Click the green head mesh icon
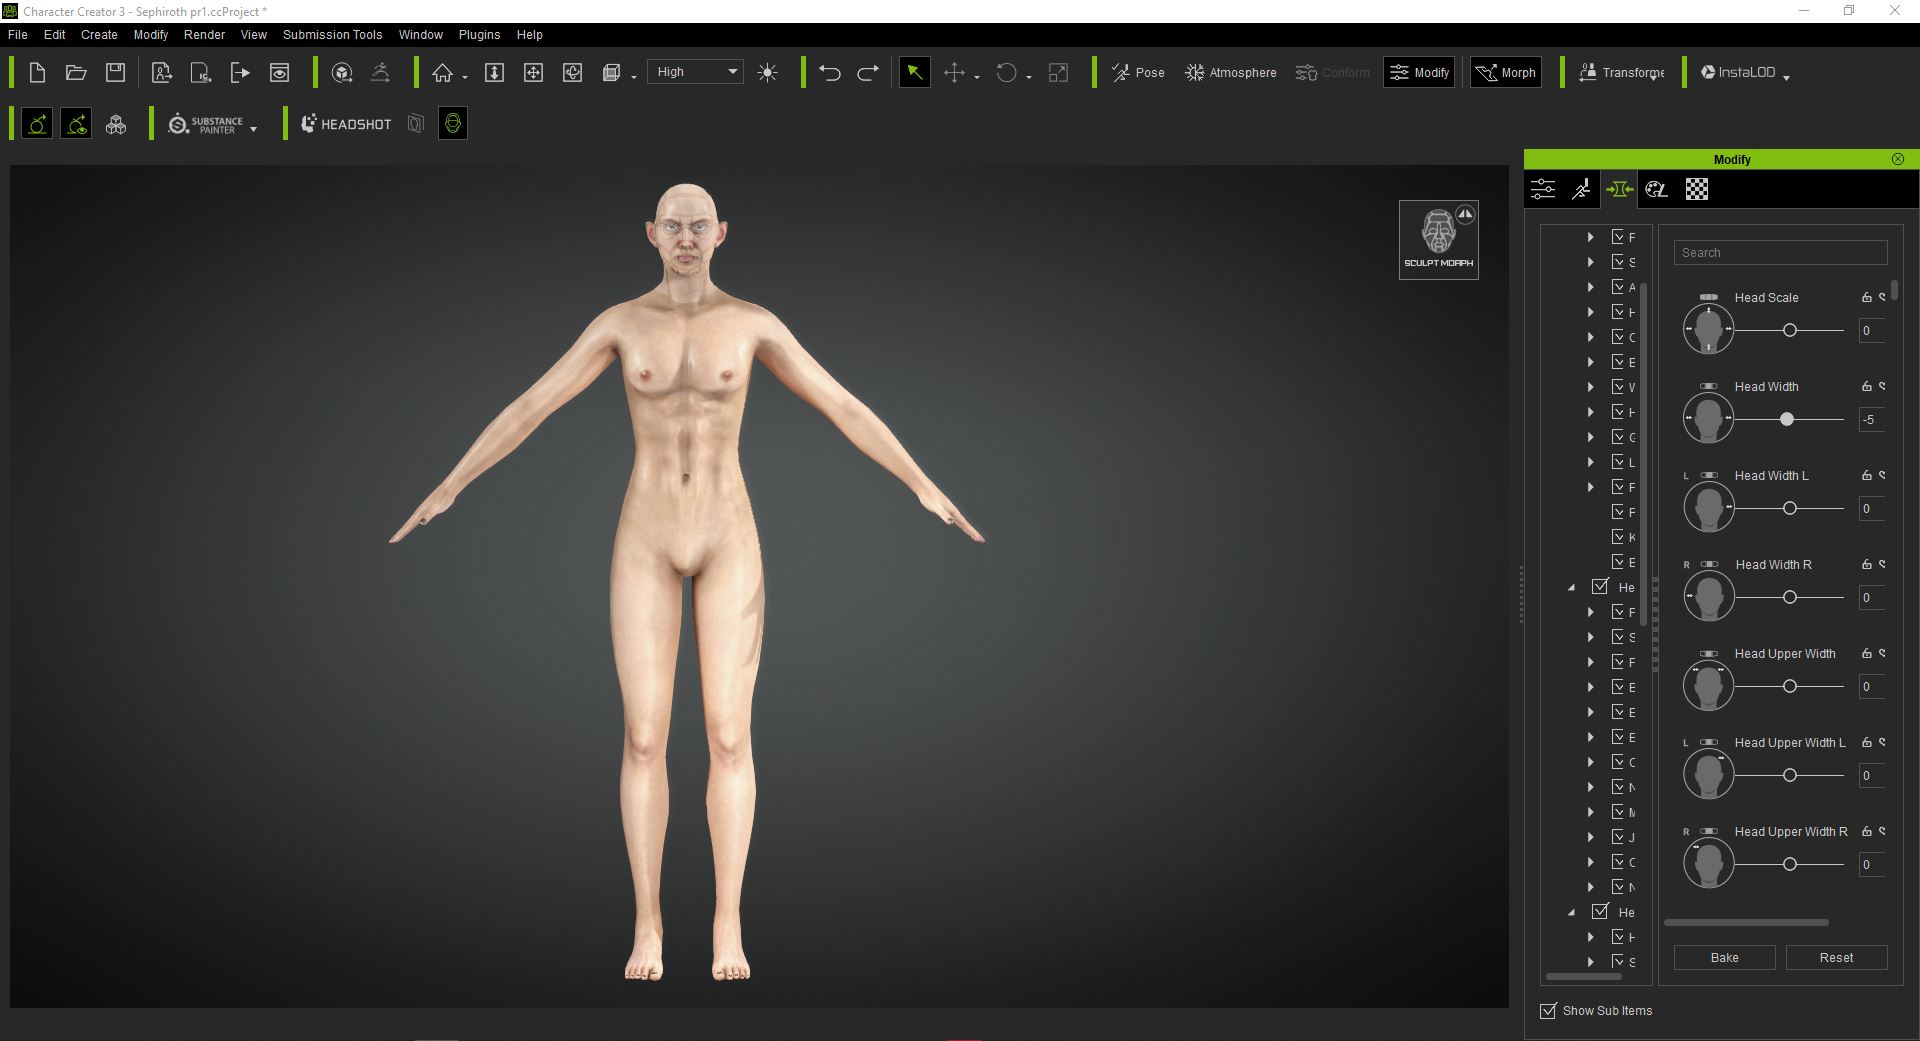 pos(453,124)
